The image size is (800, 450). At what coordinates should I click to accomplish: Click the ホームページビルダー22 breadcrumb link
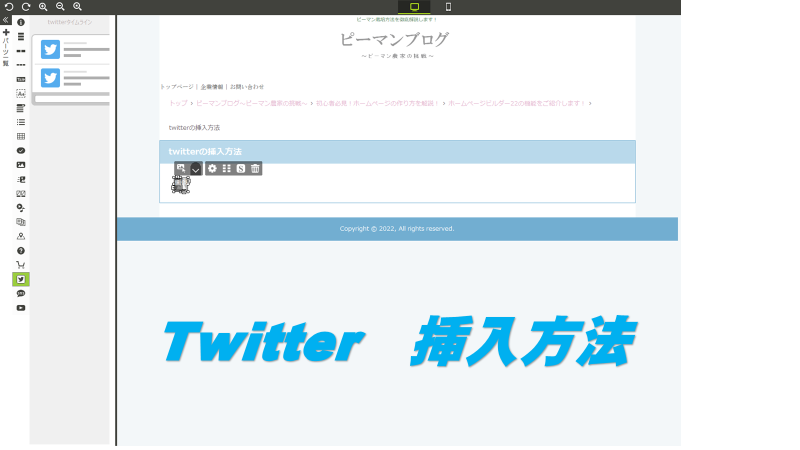click(x=516, y=103)
